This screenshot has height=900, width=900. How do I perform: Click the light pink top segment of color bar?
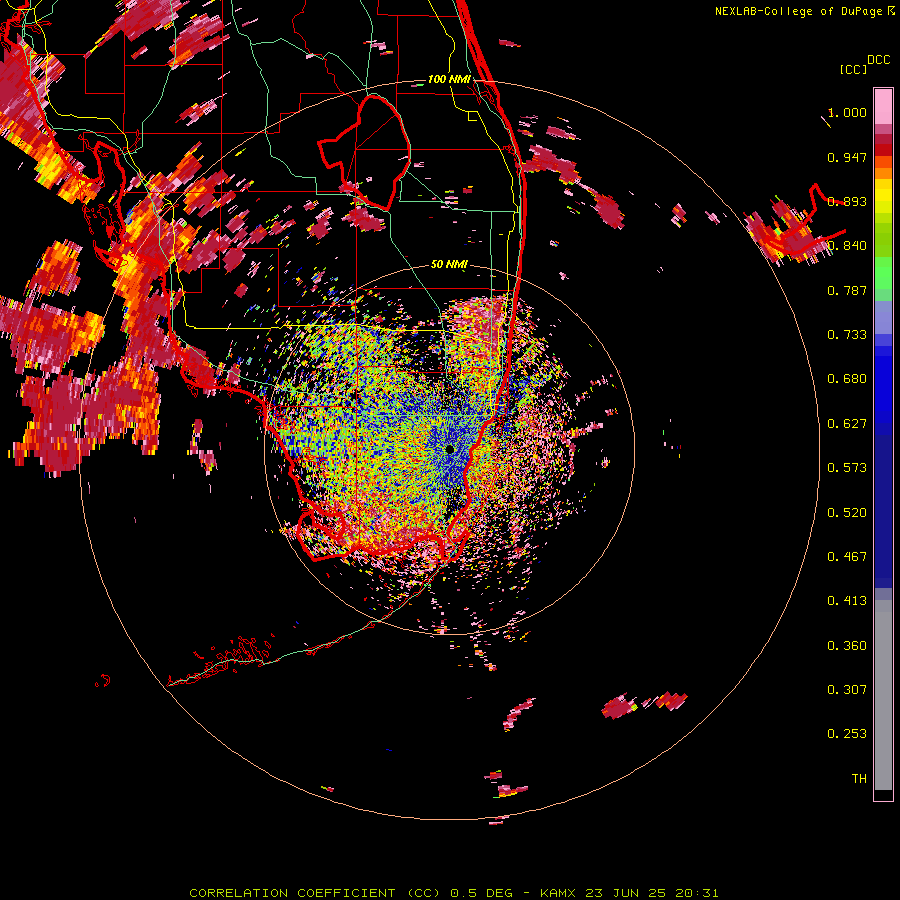point(883,106)
